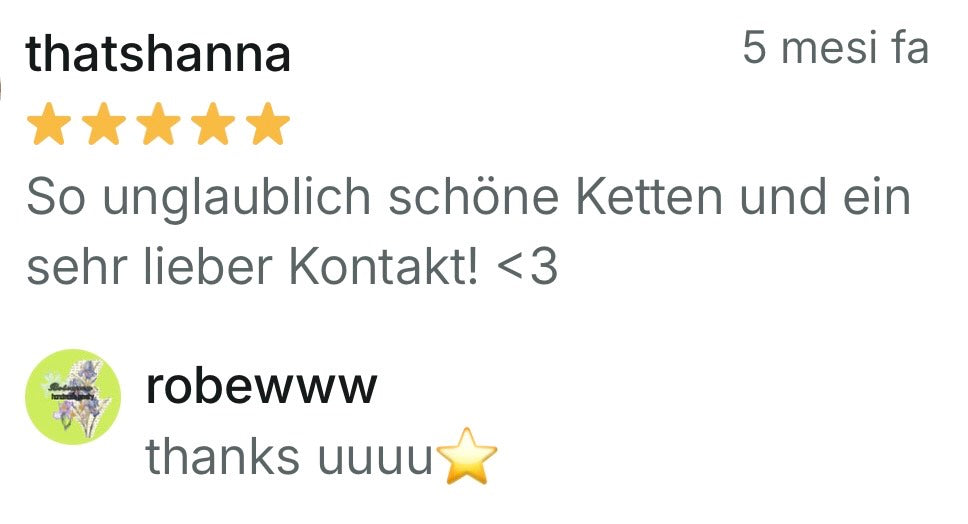Tap the glowing star emoji in reply
Screen dimensions: 968x524
[467, 455]
